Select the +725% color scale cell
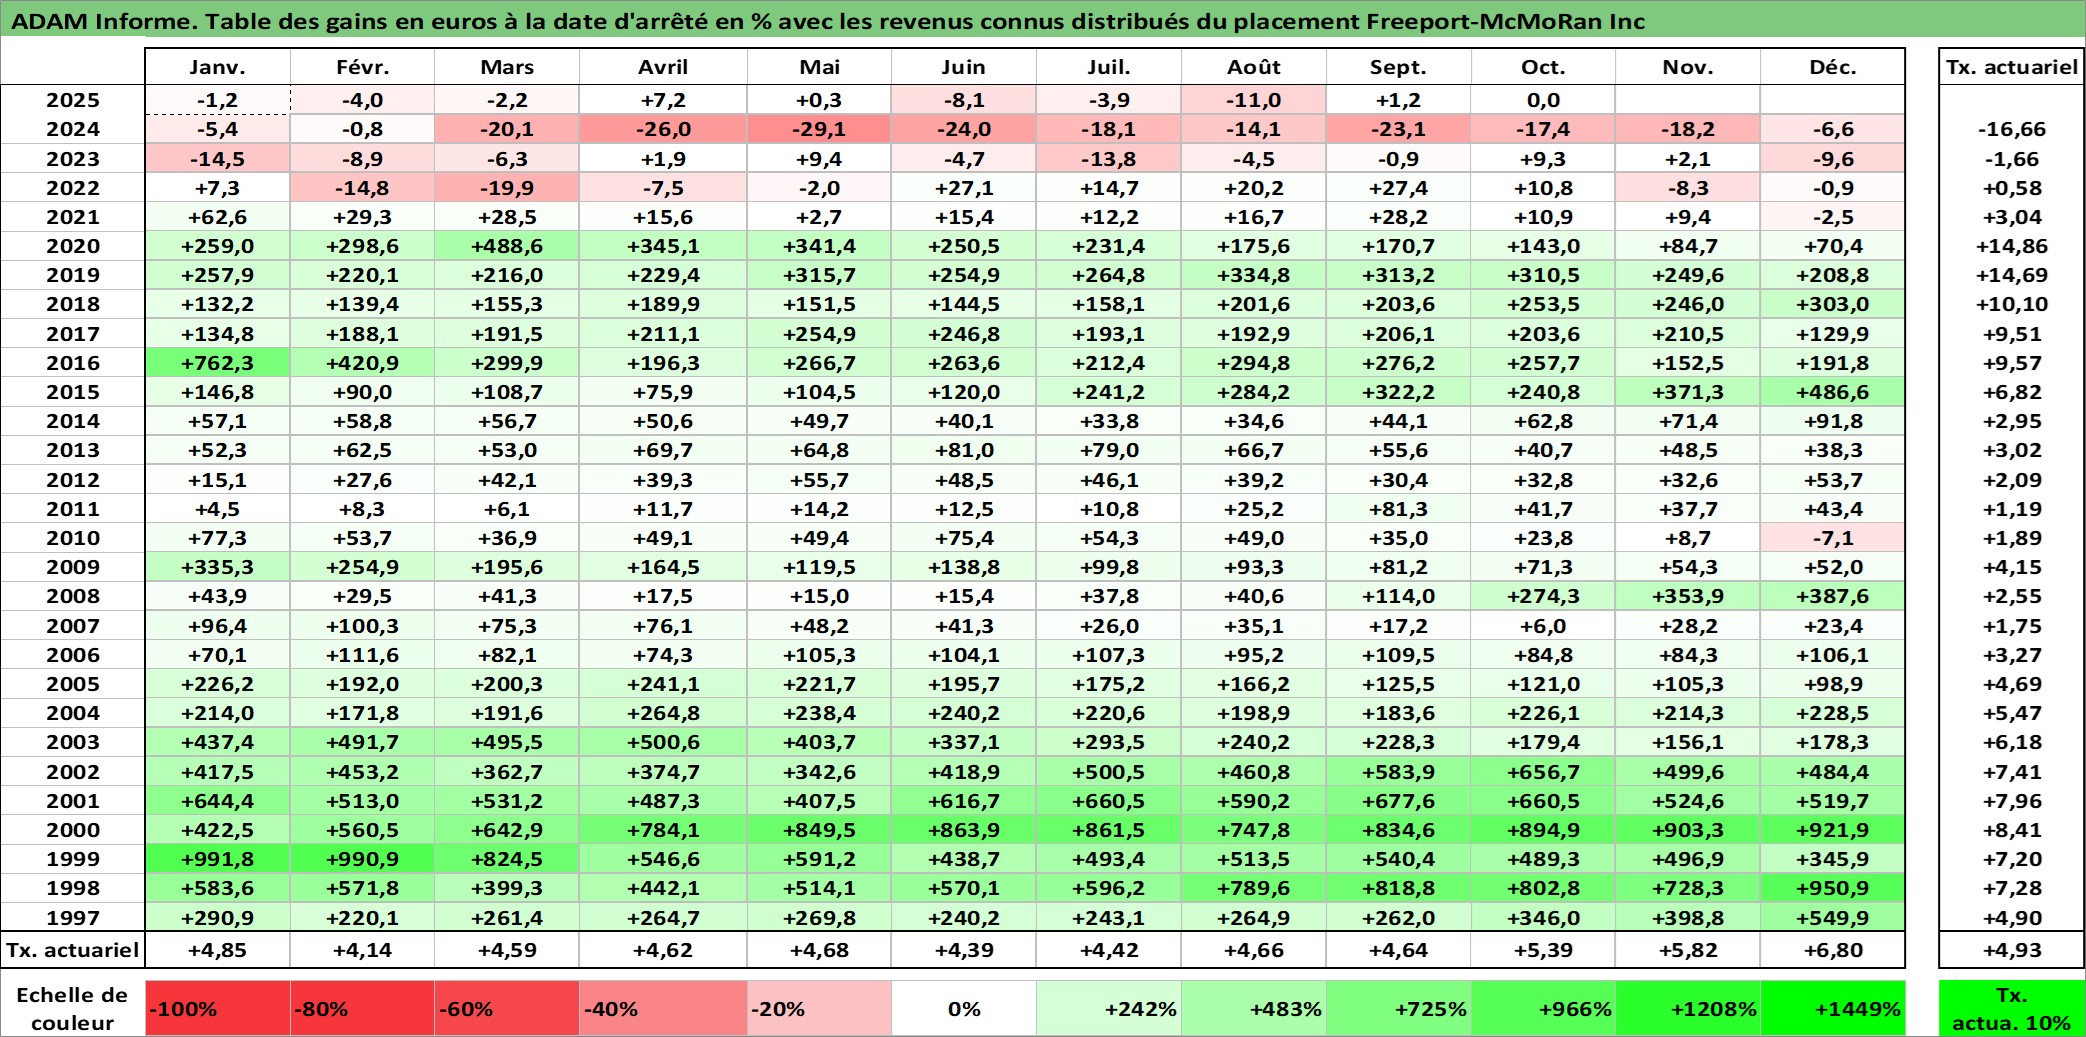Viewport: 2086px width, 1037px height. point(1398,1008)
